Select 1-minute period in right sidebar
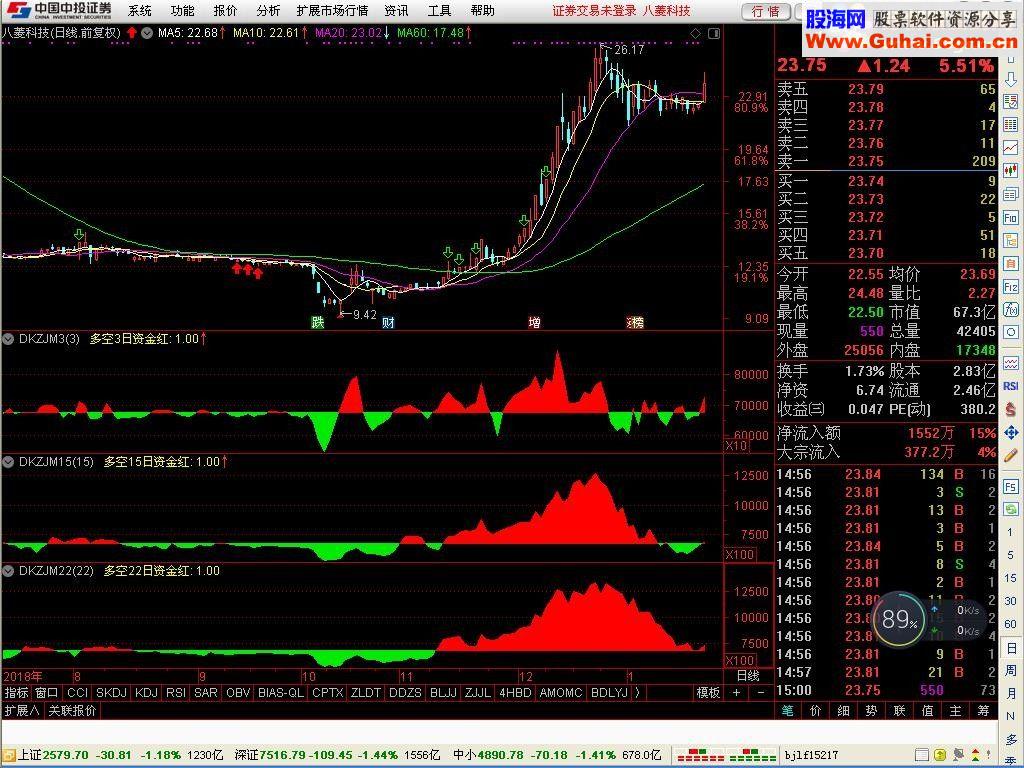Viewport: 1024px width, 768px height. [1011, 532]
